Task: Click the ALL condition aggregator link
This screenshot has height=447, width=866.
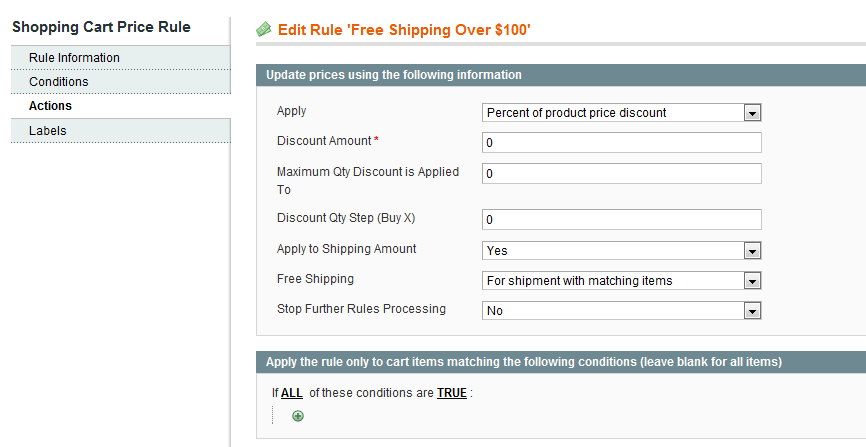Action: (292, 393)
